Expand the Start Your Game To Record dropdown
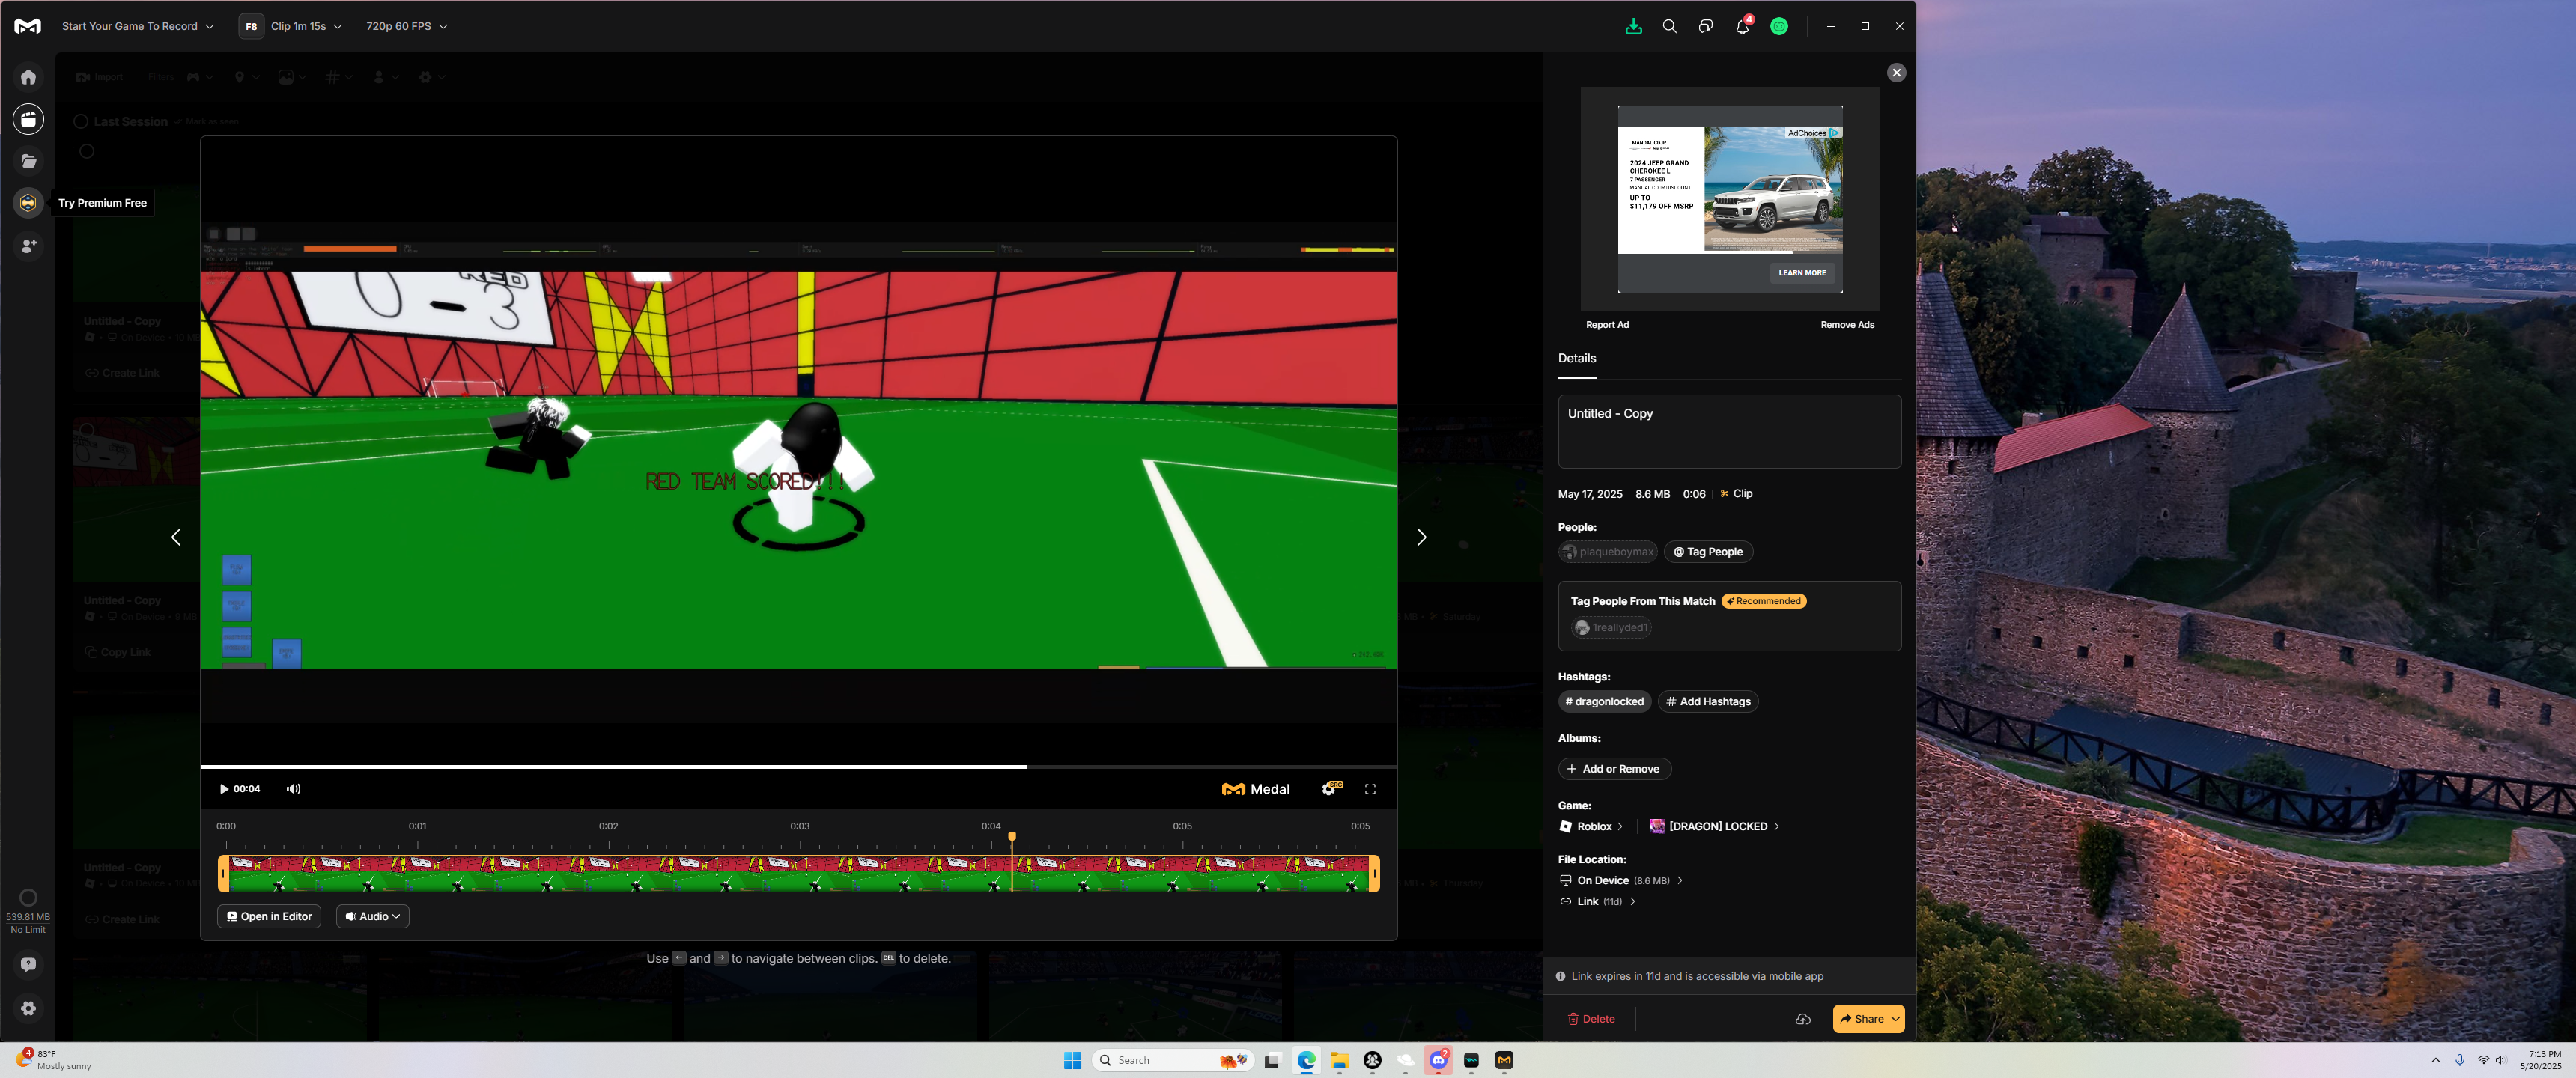The image size is (2576, 1078). tap(138, 27)
